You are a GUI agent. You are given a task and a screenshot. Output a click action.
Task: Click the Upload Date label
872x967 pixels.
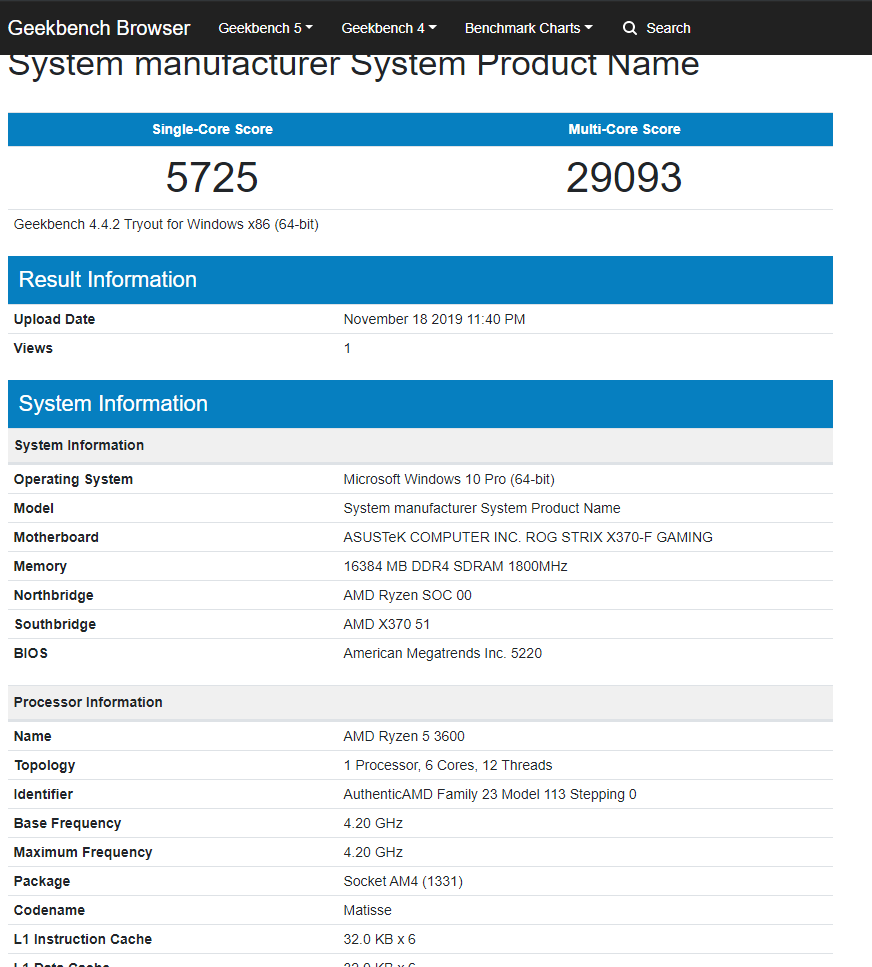pyautogui.click(x=54, y=319)
